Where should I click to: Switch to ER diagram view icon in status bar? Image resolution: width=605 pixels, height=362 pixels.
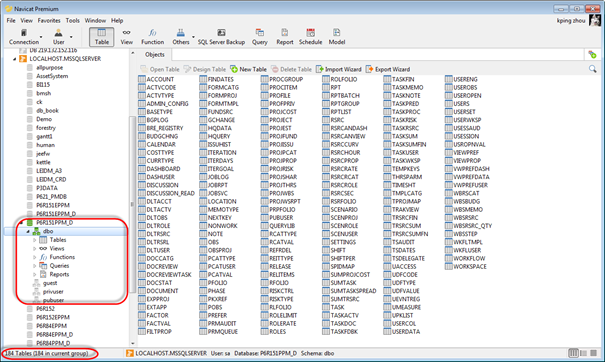[593, 353]
